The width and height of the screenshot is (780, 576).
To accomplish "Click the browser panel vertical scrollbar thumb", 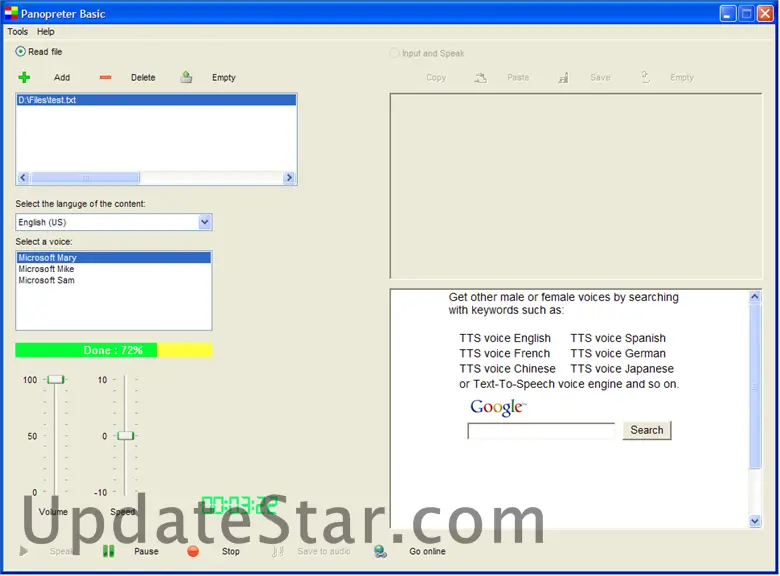I will click(x=755, y=386).
